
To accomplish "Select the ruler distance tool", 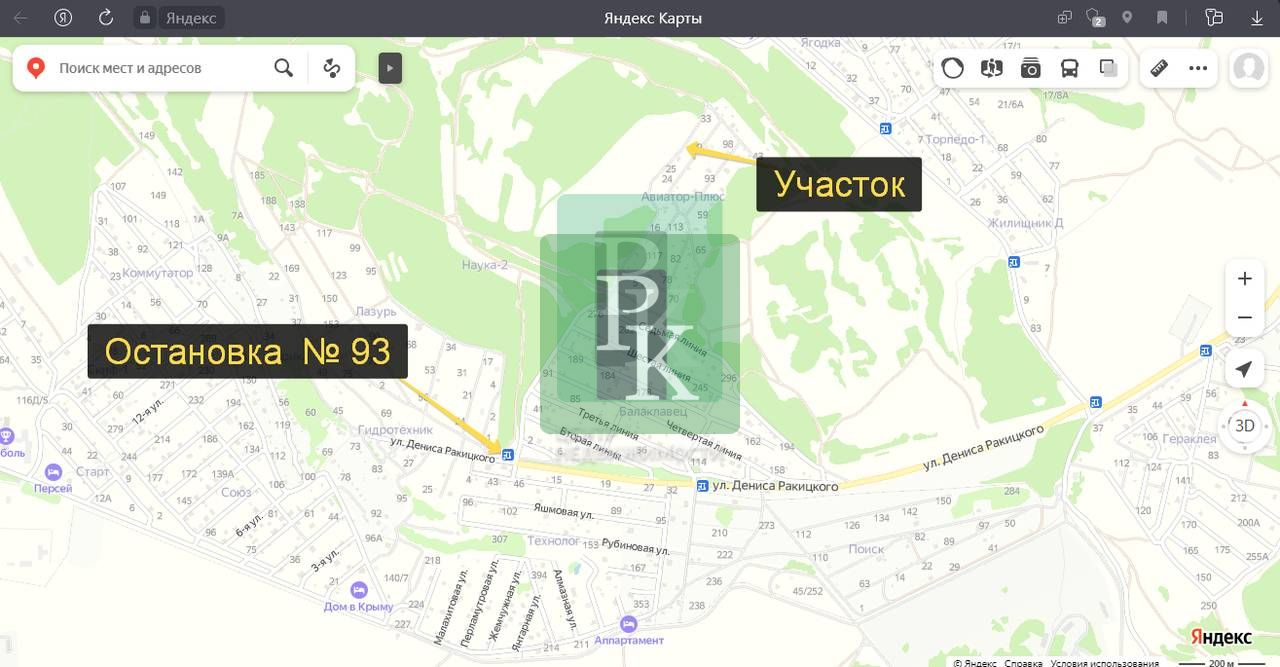I will (1159, 68).
